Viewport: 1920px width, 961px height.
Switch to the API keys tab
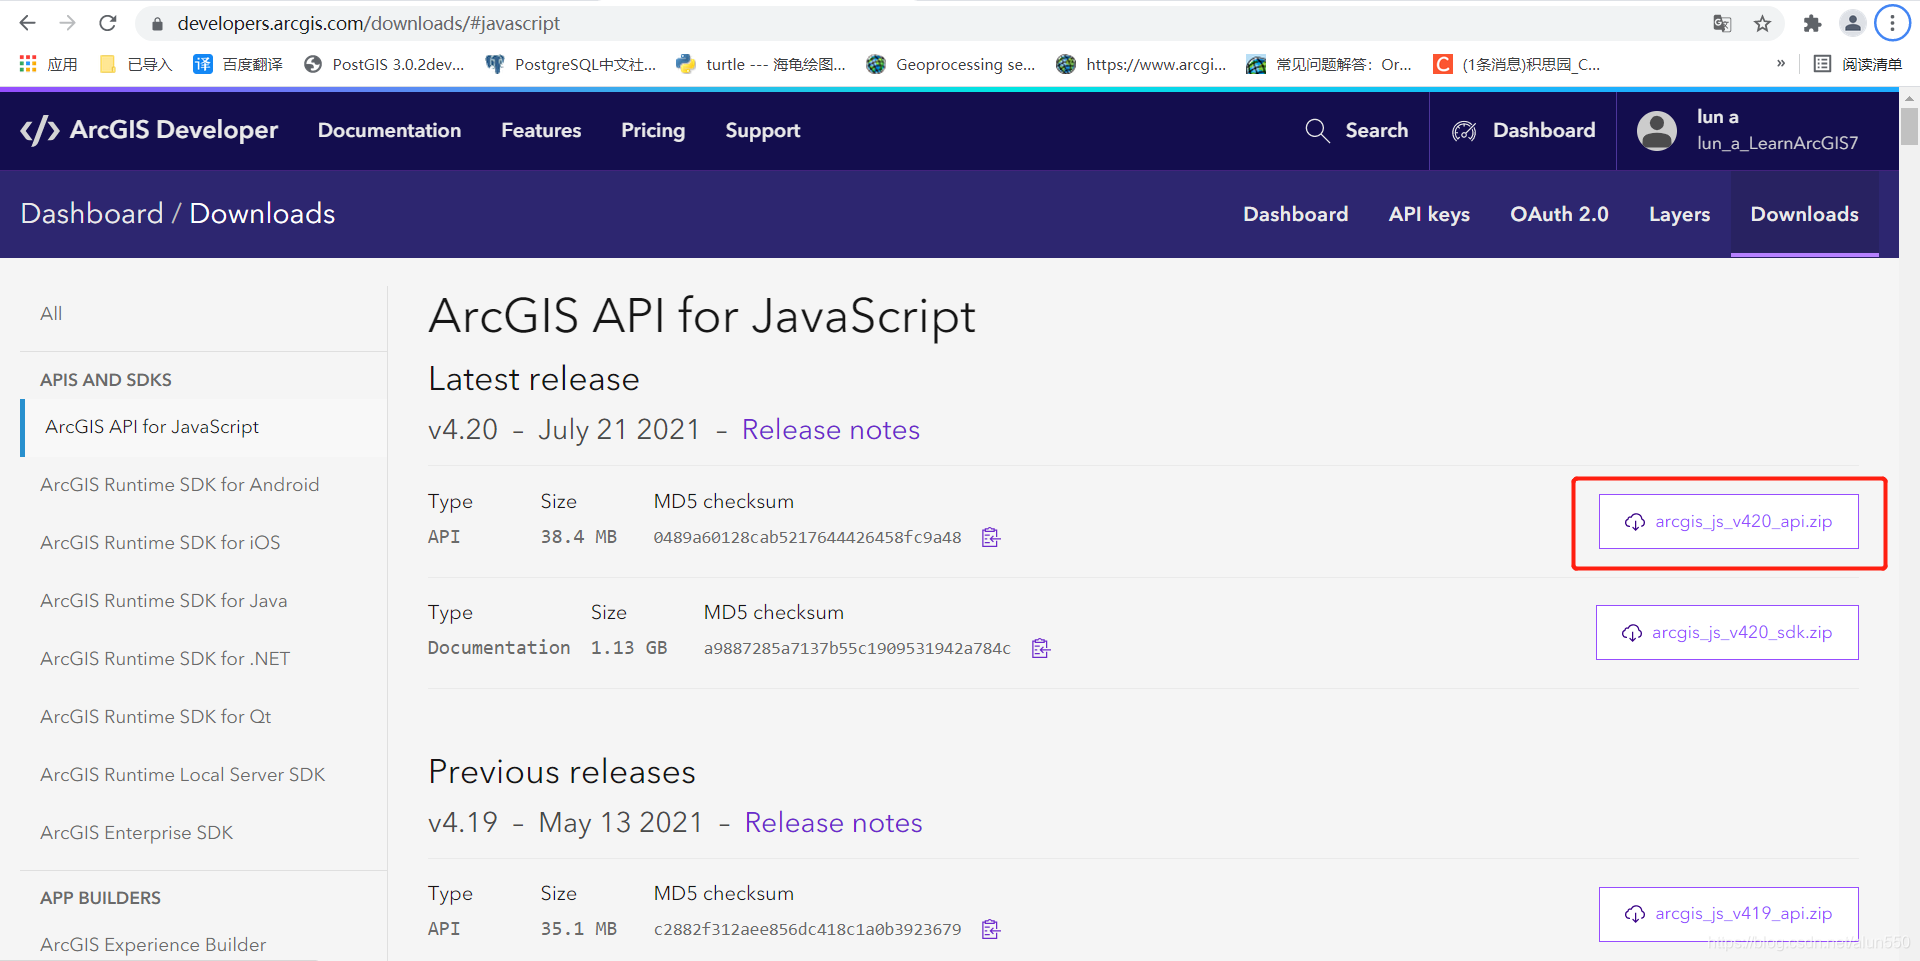click(x=1429, y=214)
